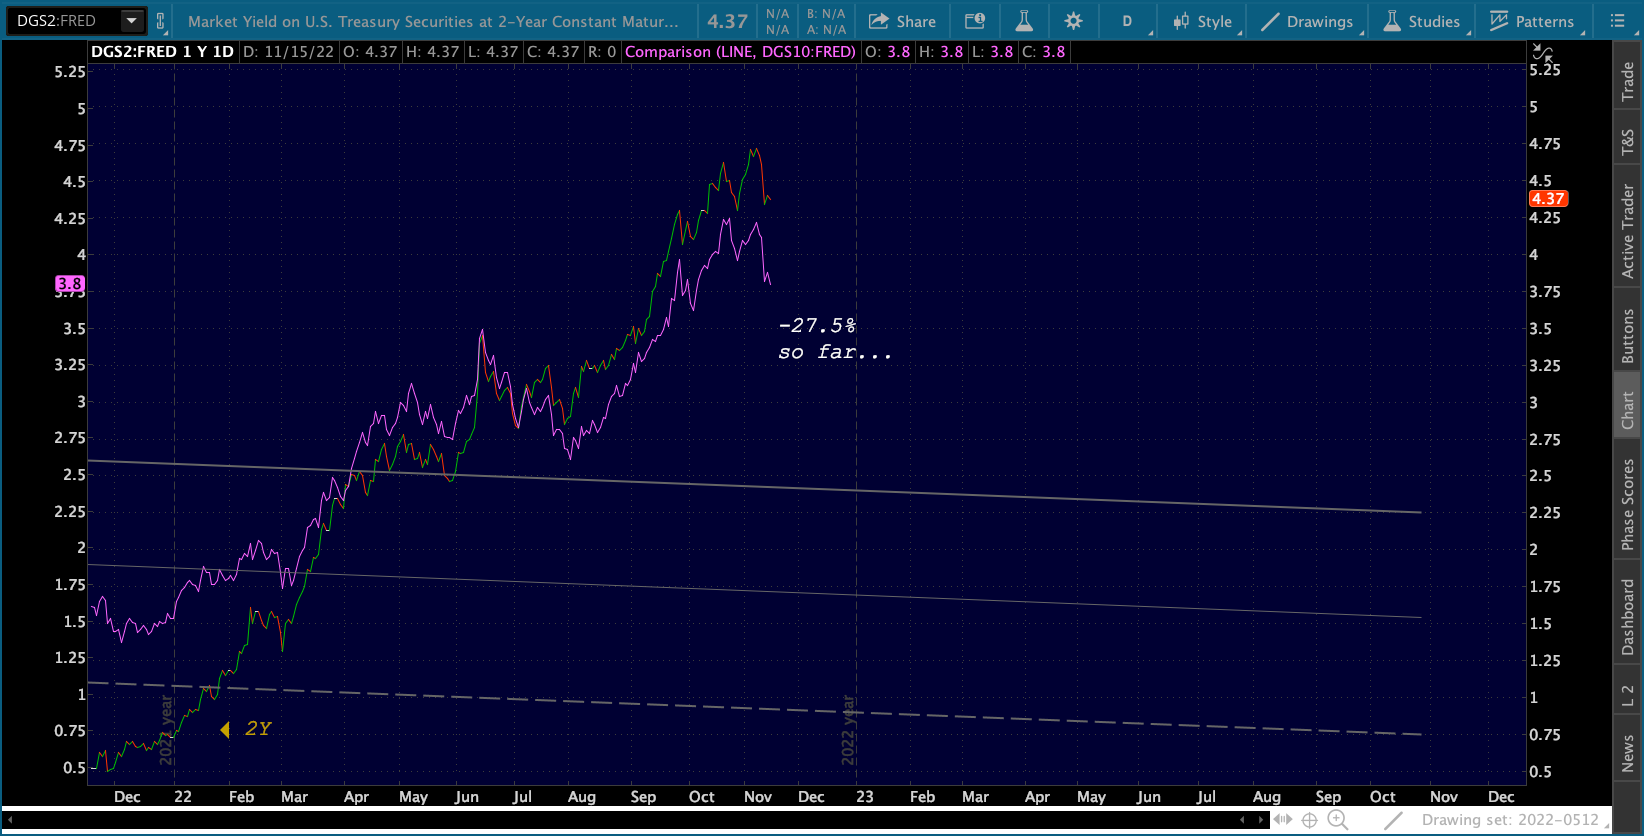Click the expand time axis arrows icon
Screen dimensions: 1644x836
1282,820
